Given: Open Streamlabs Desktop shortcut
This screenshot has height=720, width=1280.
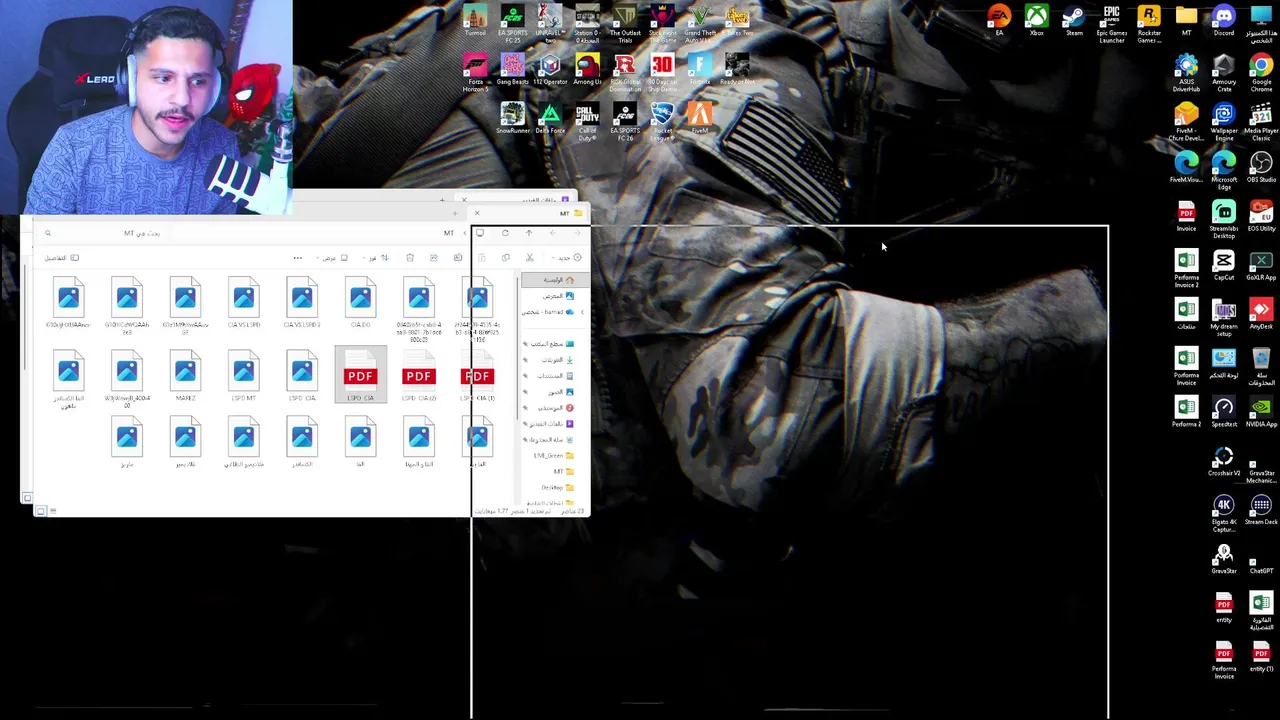Looking at the screenshot, I should (1224, 220).
